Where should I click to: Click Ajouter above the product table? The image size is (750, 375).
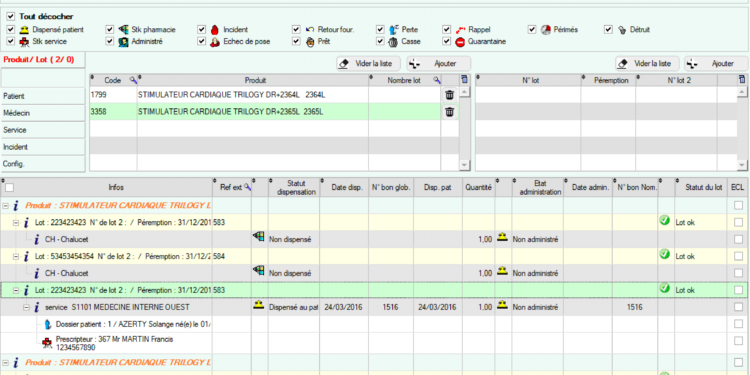click(x=439, y=64)
